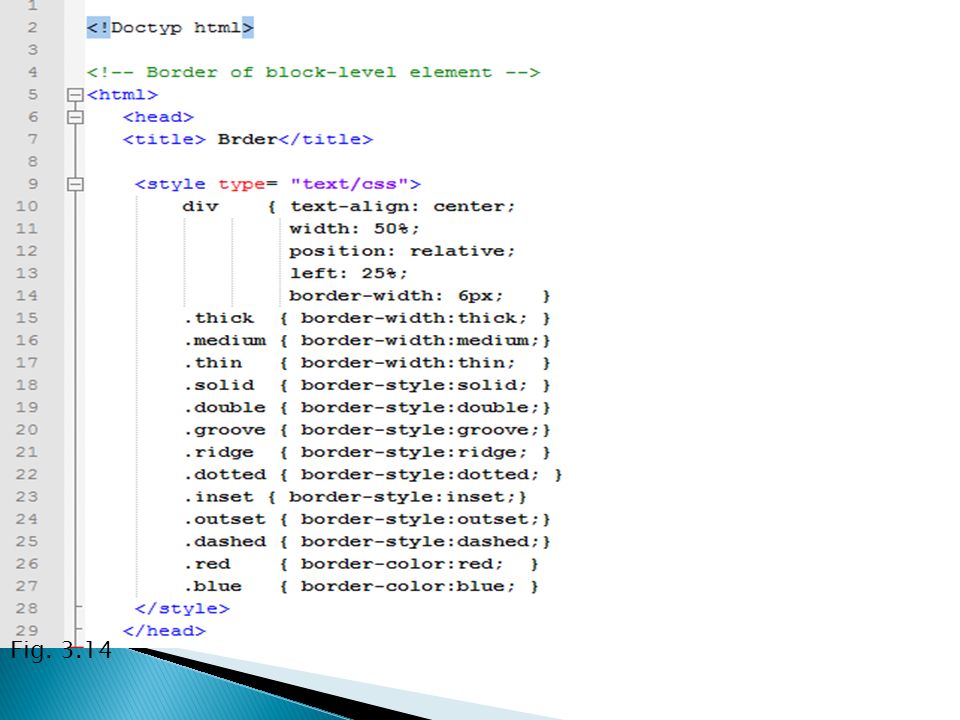Click the width: 50% declaration
This screenshot has height=720, width=960.
(x=354, y=229)
